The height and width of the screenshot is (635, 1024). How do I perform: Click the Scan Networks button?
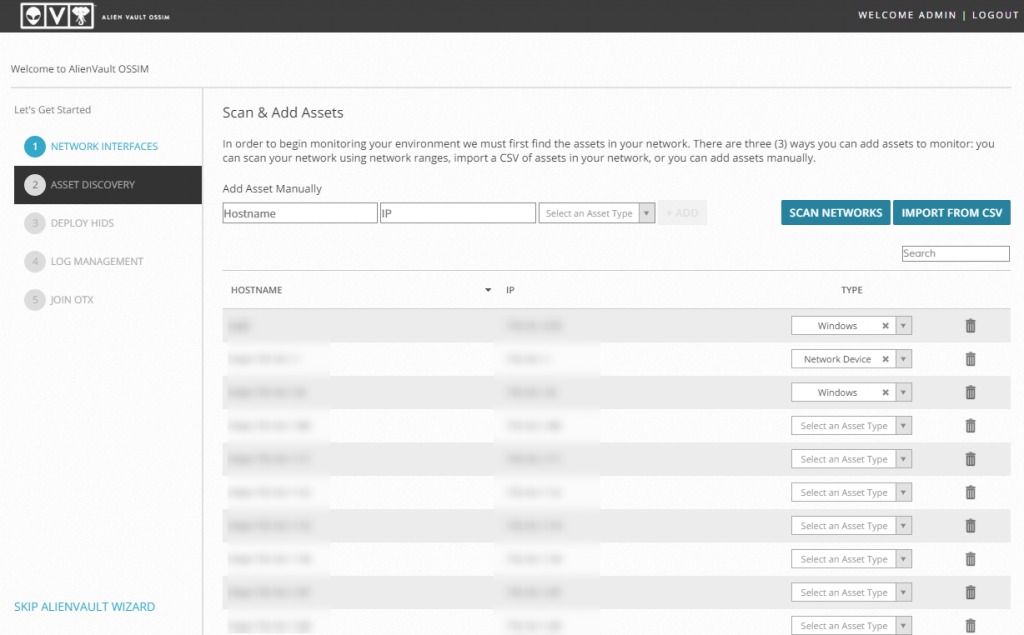tap(835, 213)
